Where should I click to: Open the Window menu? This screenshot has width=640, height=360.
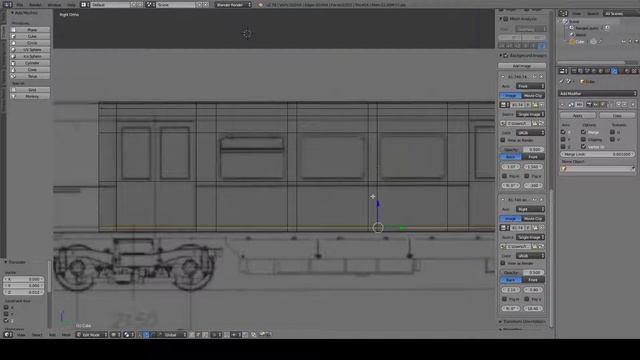[54, 4]
